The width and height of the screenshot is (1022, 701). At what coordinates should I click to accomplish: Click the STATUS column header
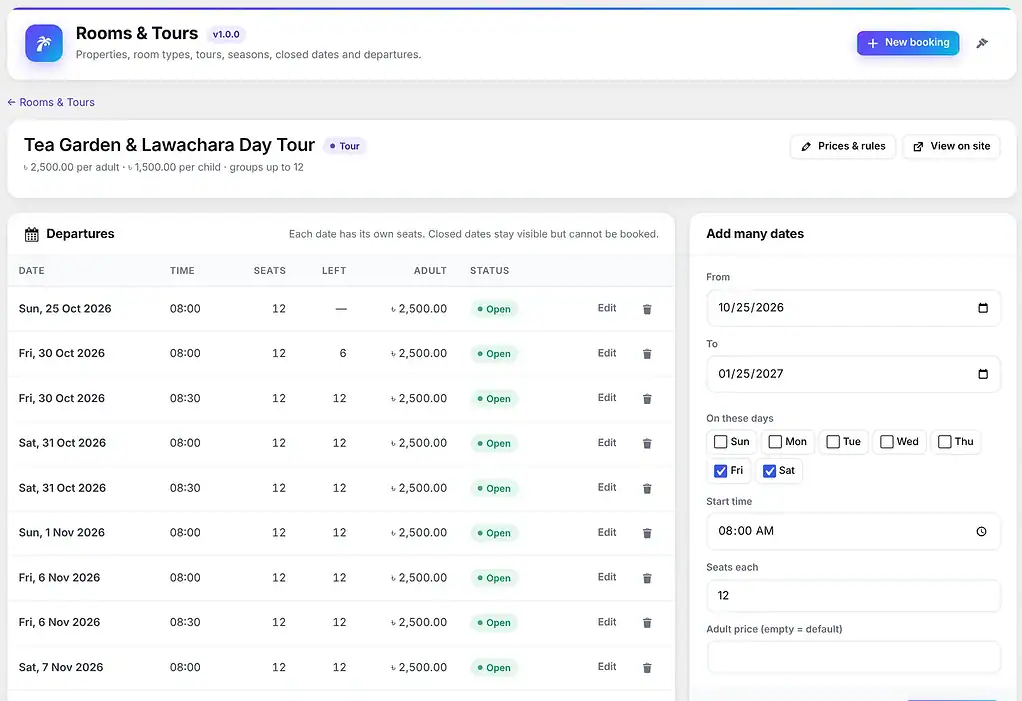(x=489, y=271)
